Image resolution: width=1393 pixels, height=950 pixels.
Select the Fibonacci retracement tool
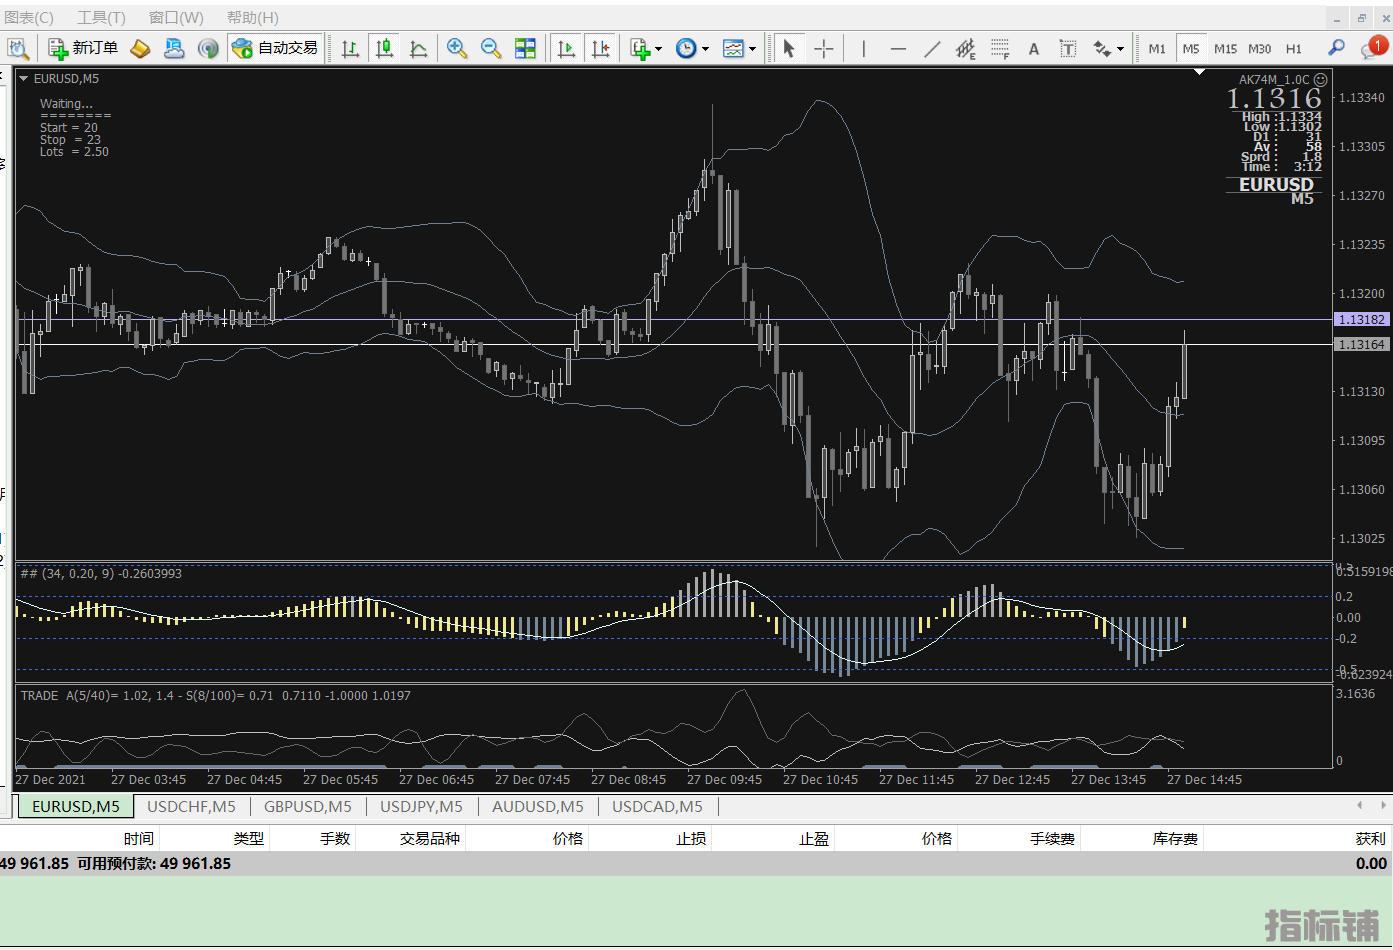pos(999,48)
